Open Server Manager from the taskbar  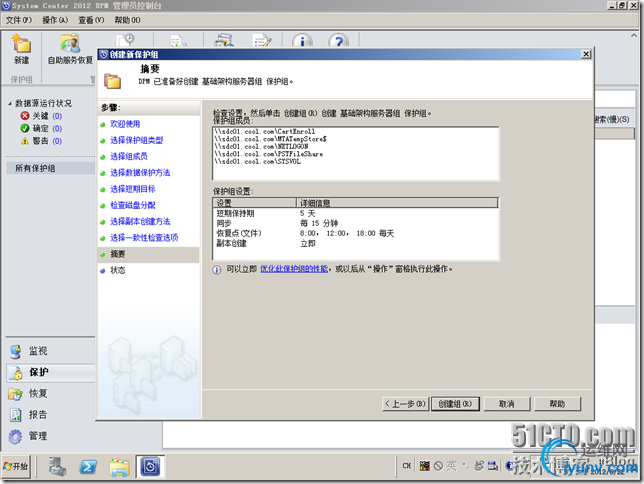click(57, 467)
